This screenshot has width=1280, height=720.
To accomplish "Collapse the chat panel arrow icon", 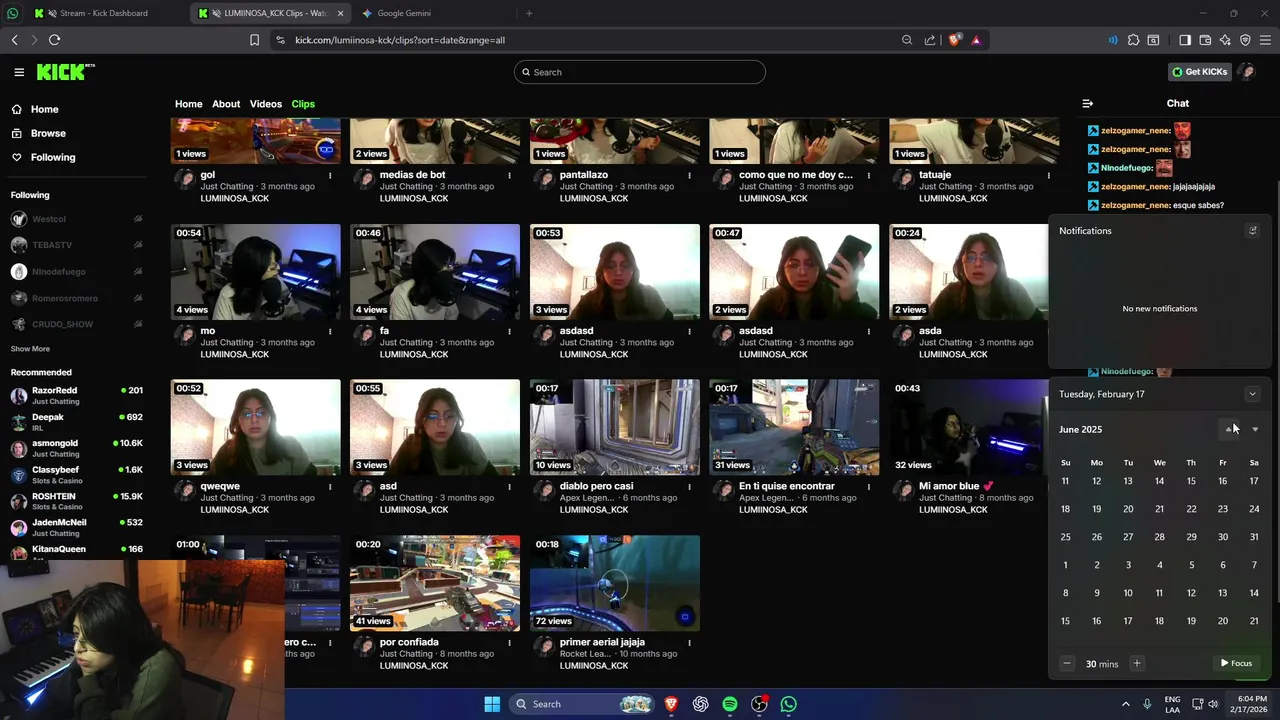I will pos(1088,104).
